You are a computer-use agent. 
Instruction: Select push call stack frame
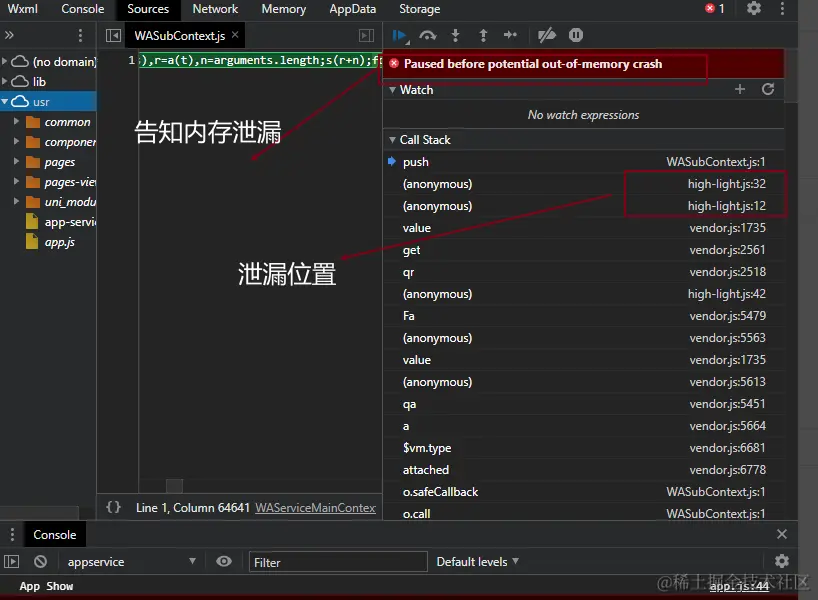coord(583,162)
